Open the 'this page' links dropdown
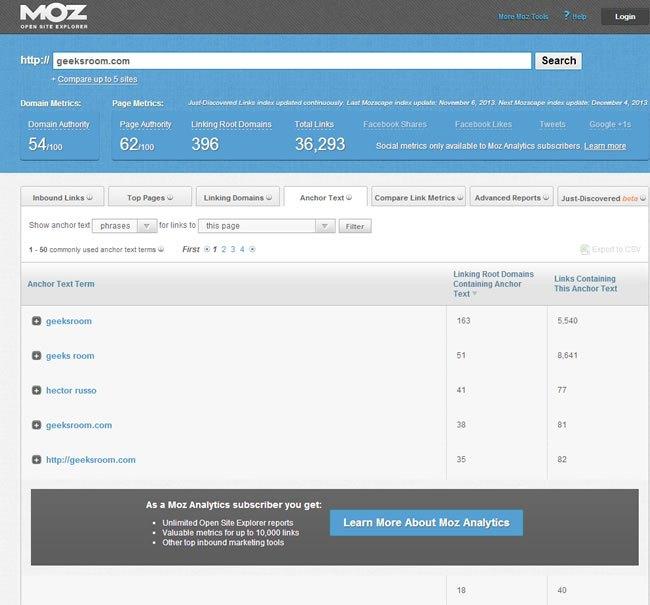This screenshot has width=650, height=605. coord(266,226)
